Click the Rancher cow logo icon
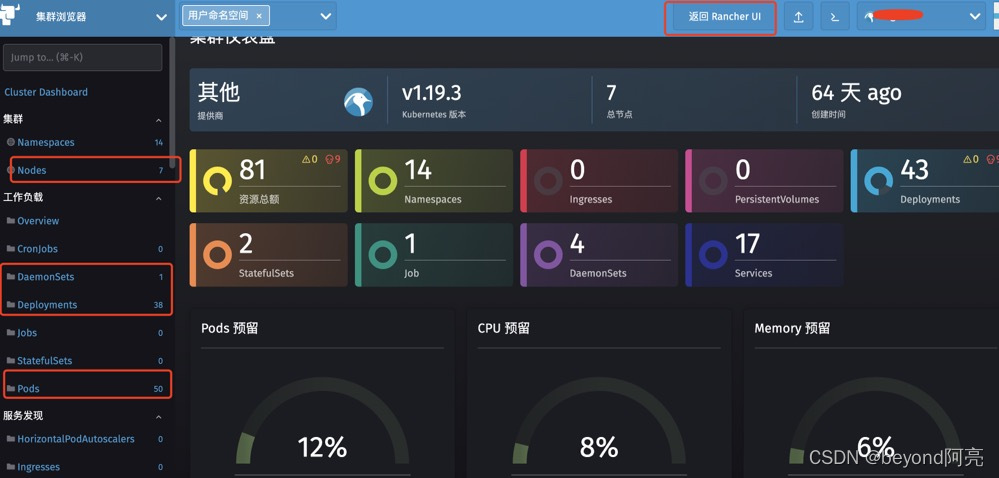The height and width of the screenshot is (478, 999). tap(10, 13)
